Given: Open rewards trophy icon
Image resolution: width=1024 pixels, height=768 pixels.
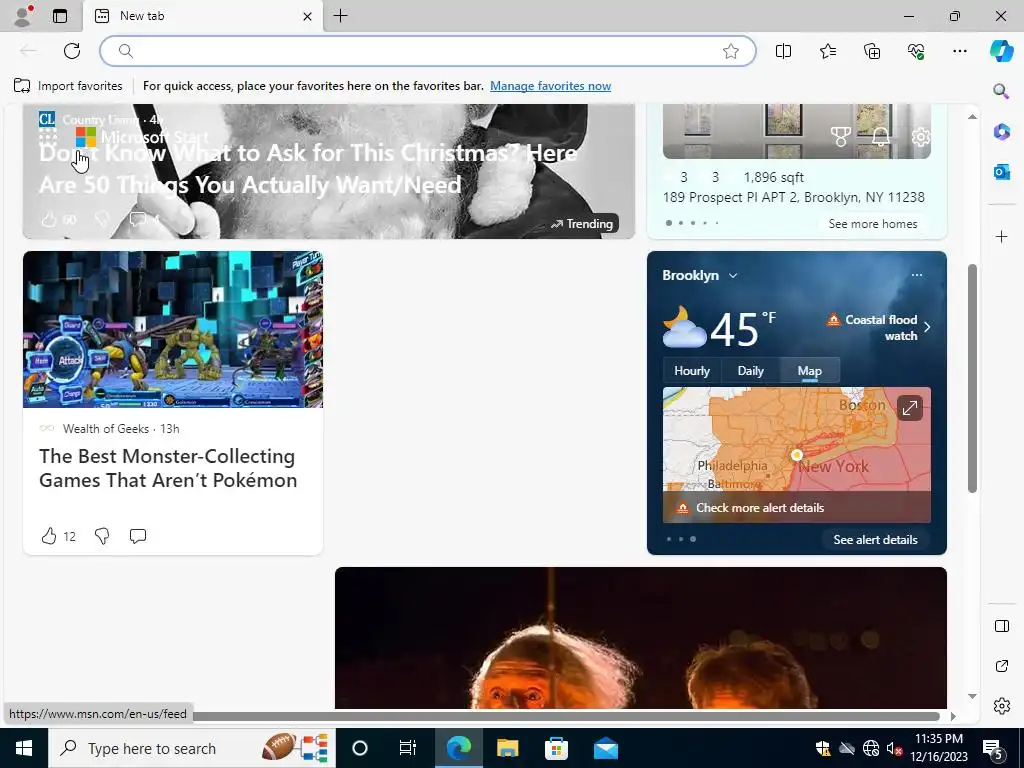Looking at the screenshot, I should (x=840, y=136).
